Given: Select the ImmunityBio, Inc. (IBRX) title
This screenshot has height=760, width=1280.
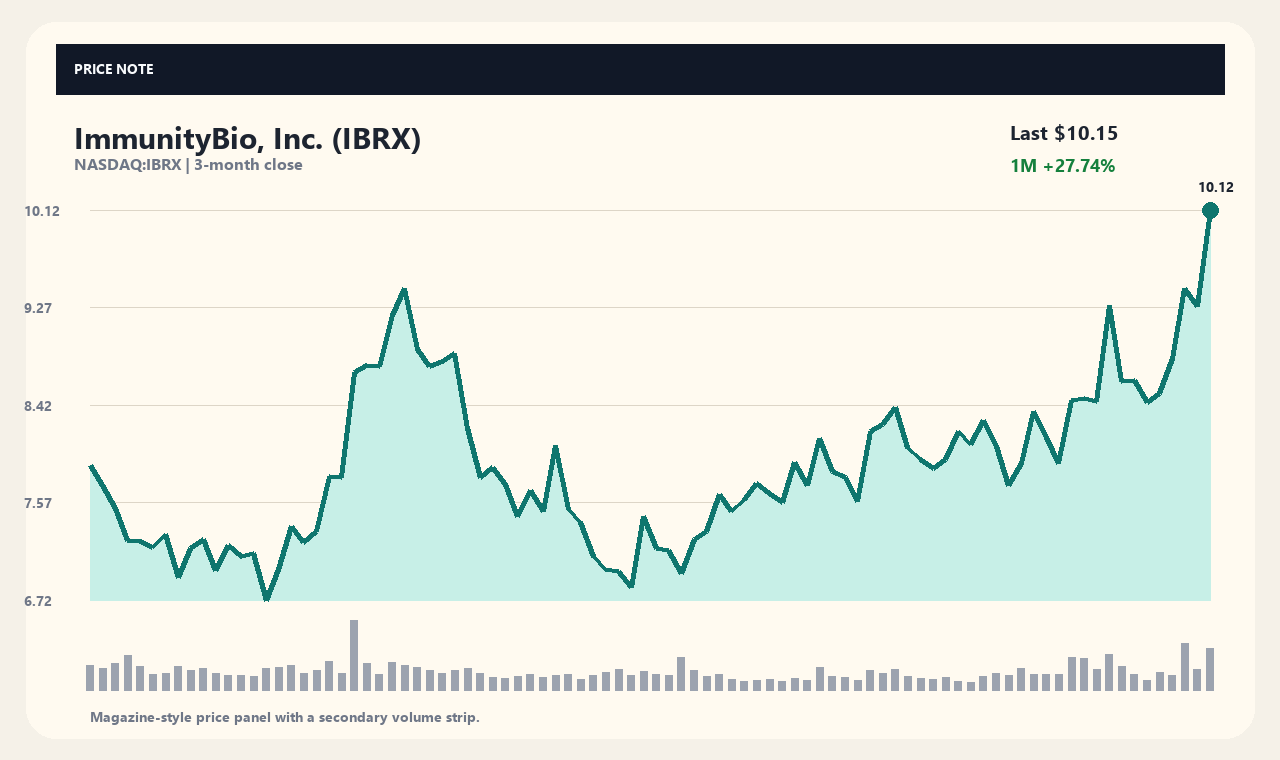Looking at the screenshot, I should 248,139.
